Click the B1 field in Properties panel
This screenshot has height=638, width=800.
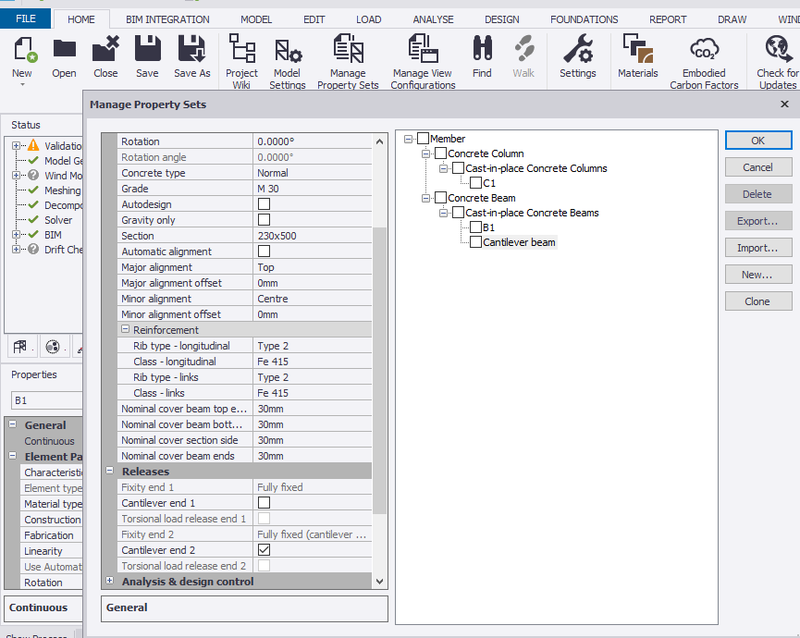pos(46,400)
